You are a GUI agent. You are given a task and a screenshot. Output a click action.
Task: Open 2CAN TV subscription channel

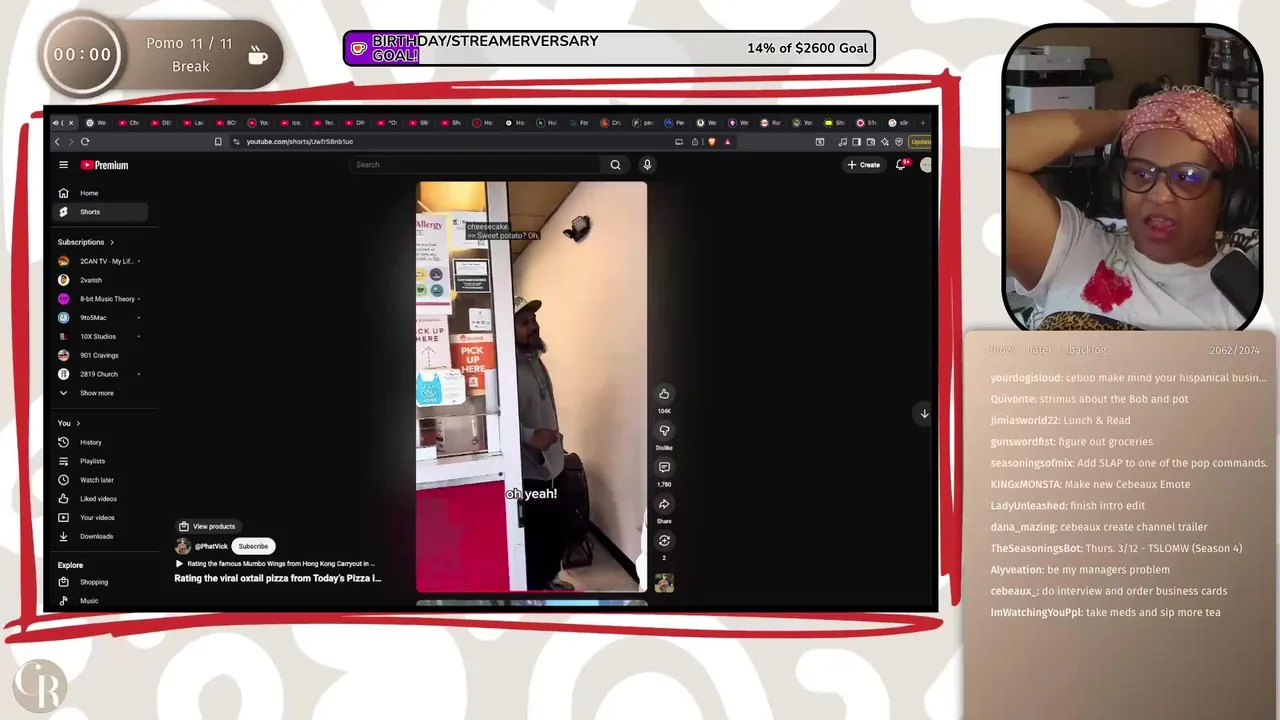[x=102, y=261]
